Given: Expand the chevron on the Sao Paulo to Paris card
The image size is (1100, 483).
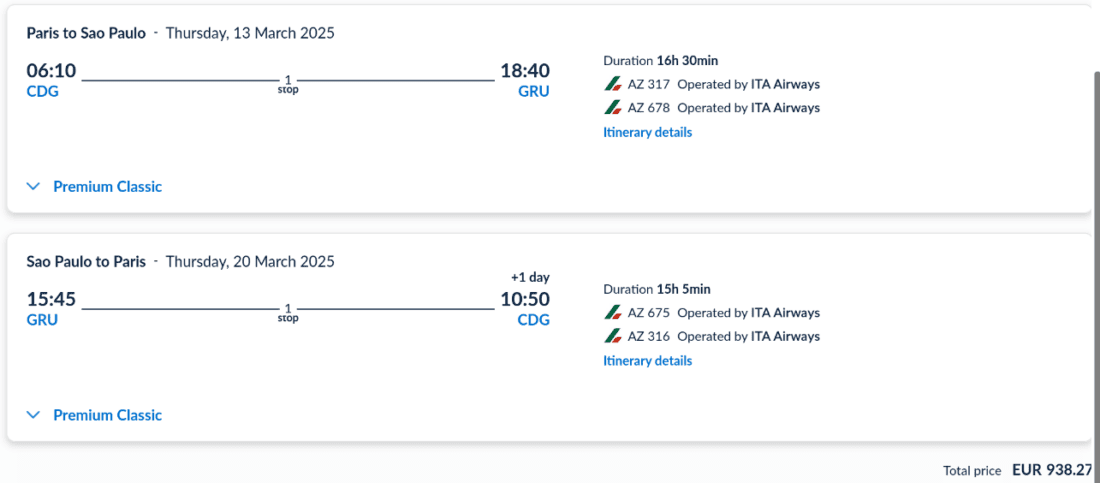Looking at the screenshot, I should tap(33, 415).
